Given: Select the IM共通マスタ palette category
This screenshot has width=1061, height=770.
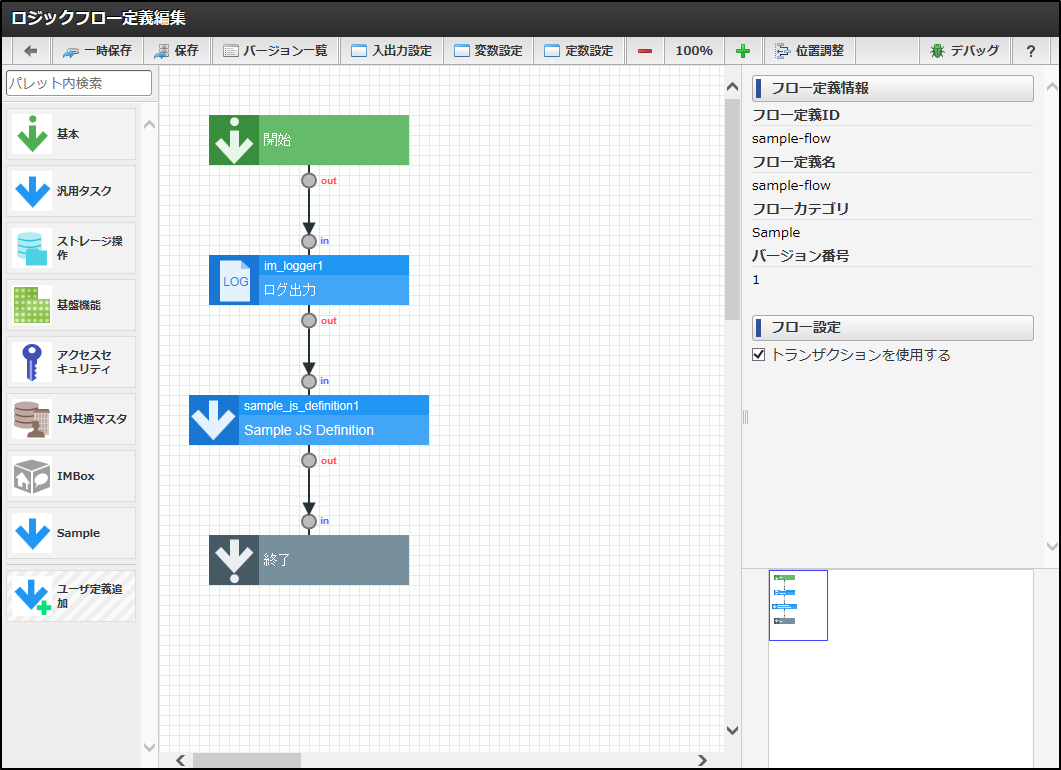Looking at the screenshot, I should [x=71, y=419].
